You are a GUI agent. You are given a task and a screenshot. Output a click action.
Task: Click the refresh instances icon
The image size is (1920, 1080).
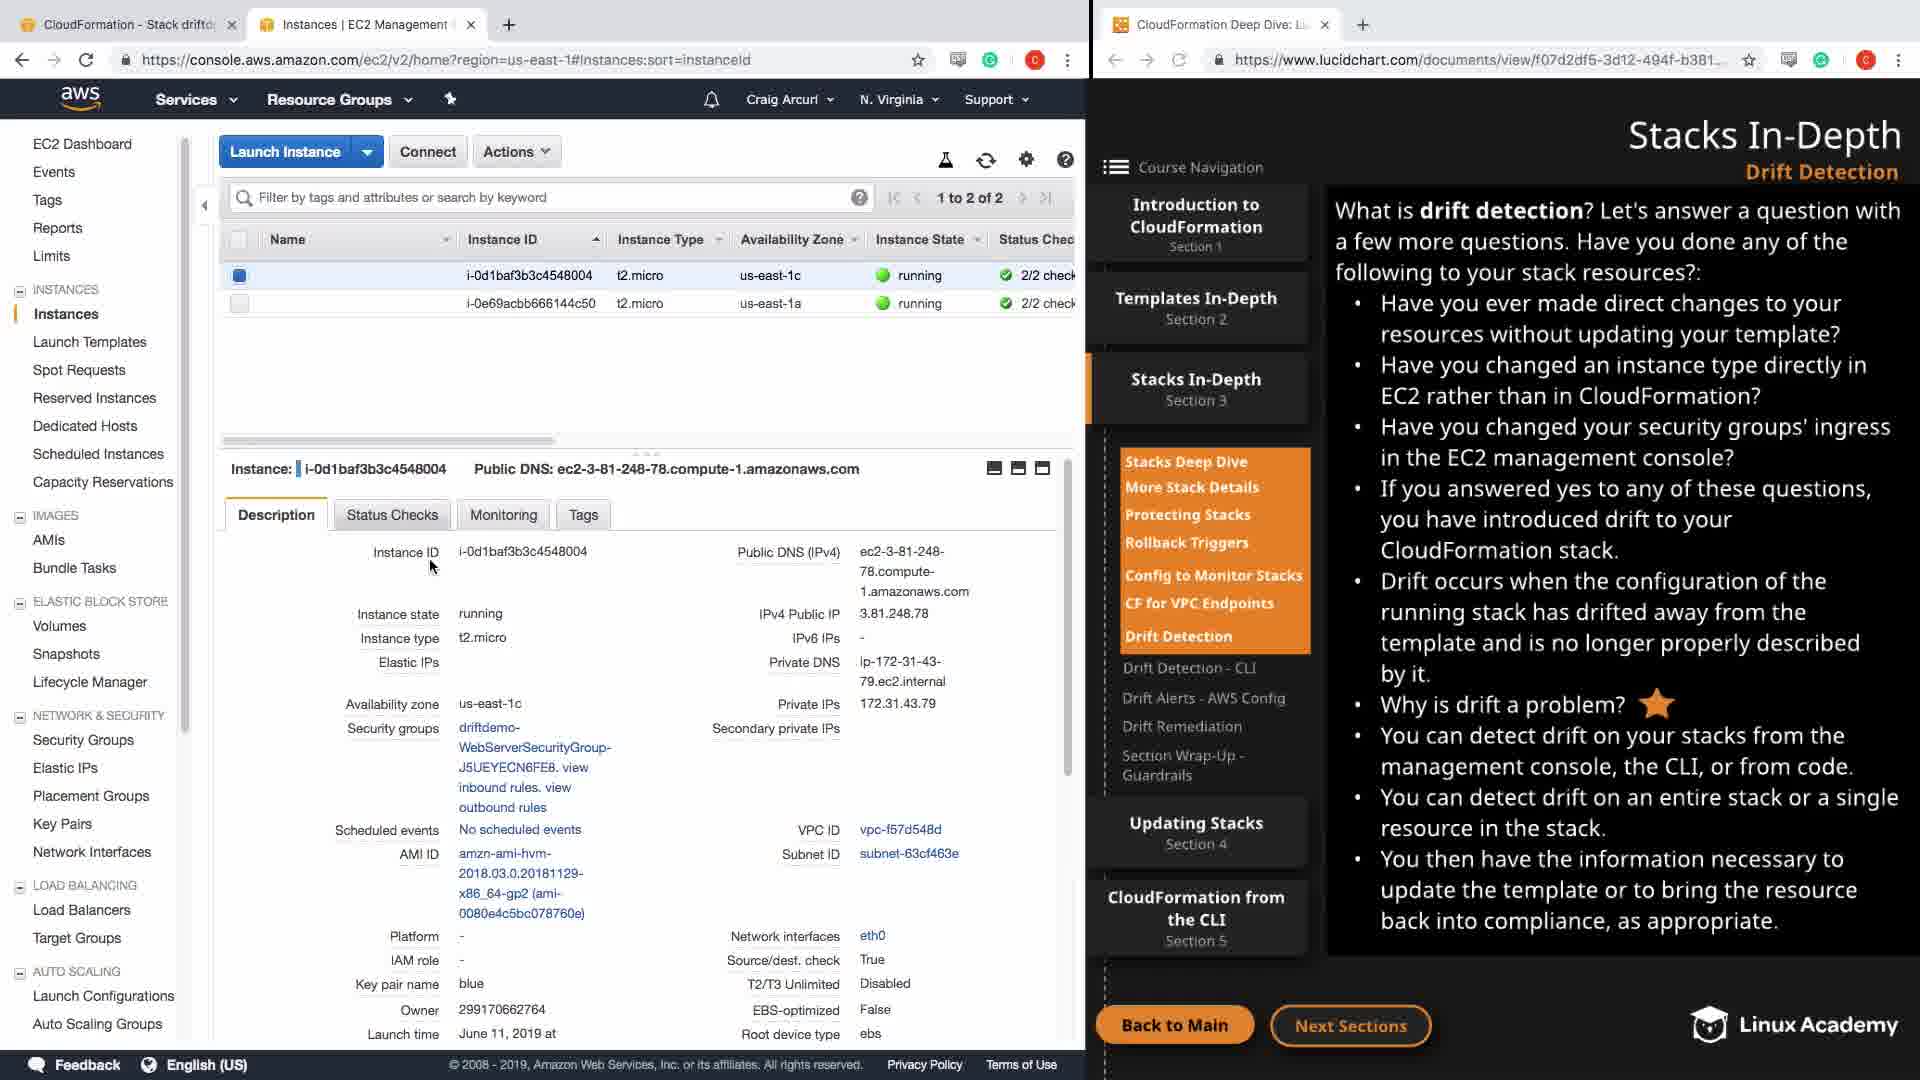point(986,160)
